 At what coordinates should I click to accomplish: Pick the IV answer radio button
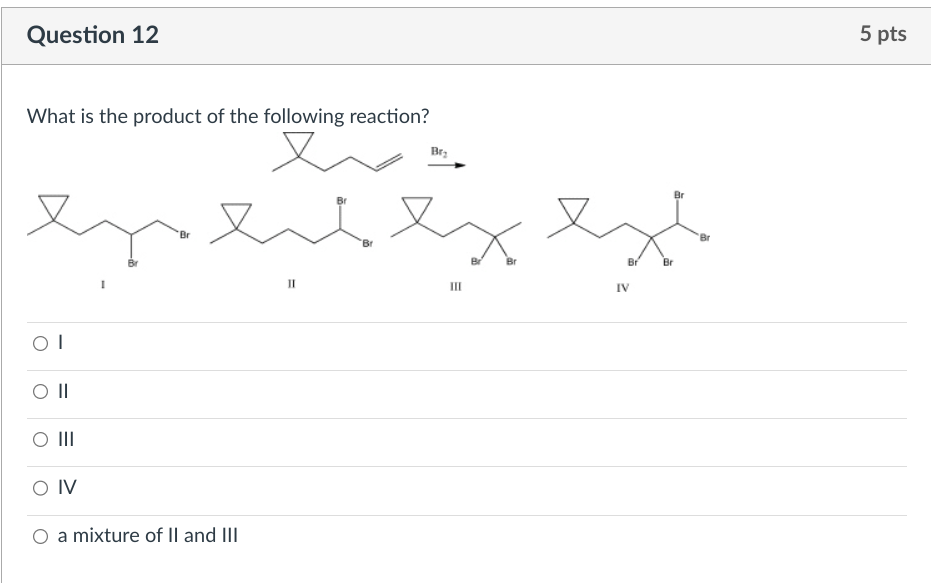point(40,488)
